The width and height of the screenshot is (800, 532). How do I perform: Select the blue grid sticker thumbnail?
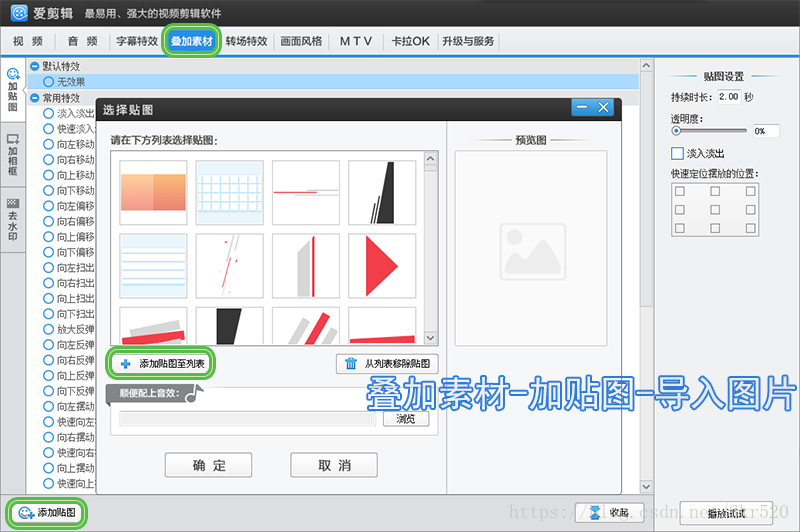point(230,192)
